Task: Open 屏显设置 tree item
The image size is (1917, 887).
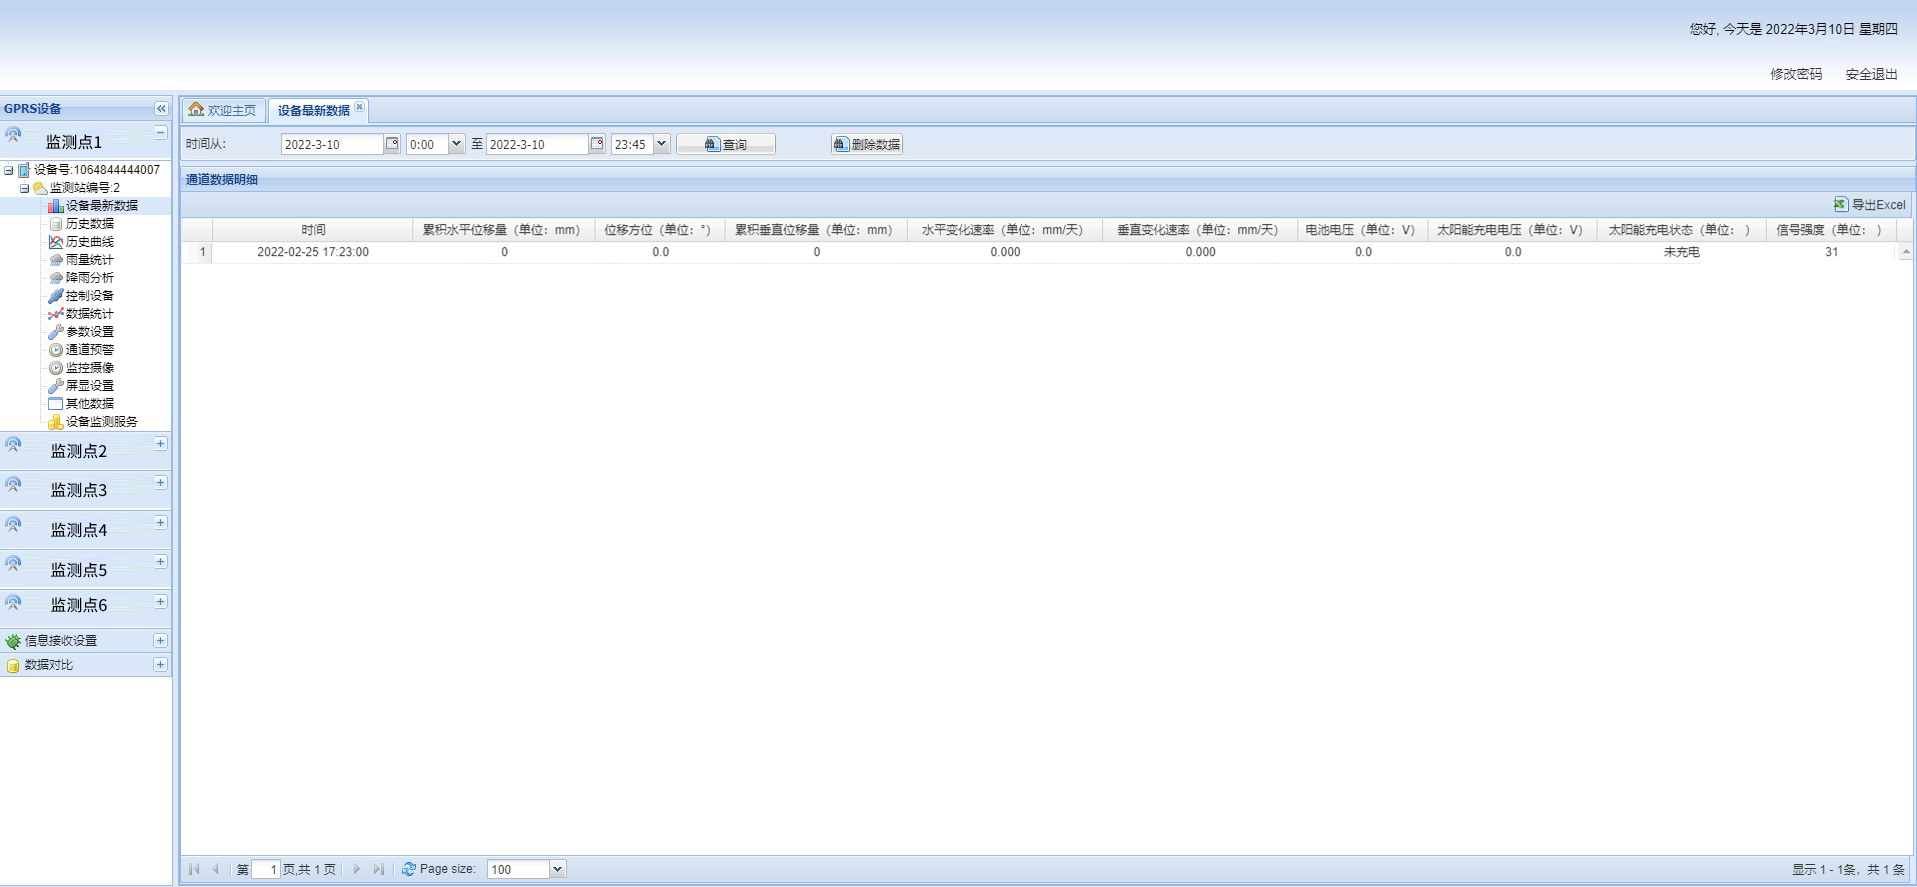Action: click(90, 386)
